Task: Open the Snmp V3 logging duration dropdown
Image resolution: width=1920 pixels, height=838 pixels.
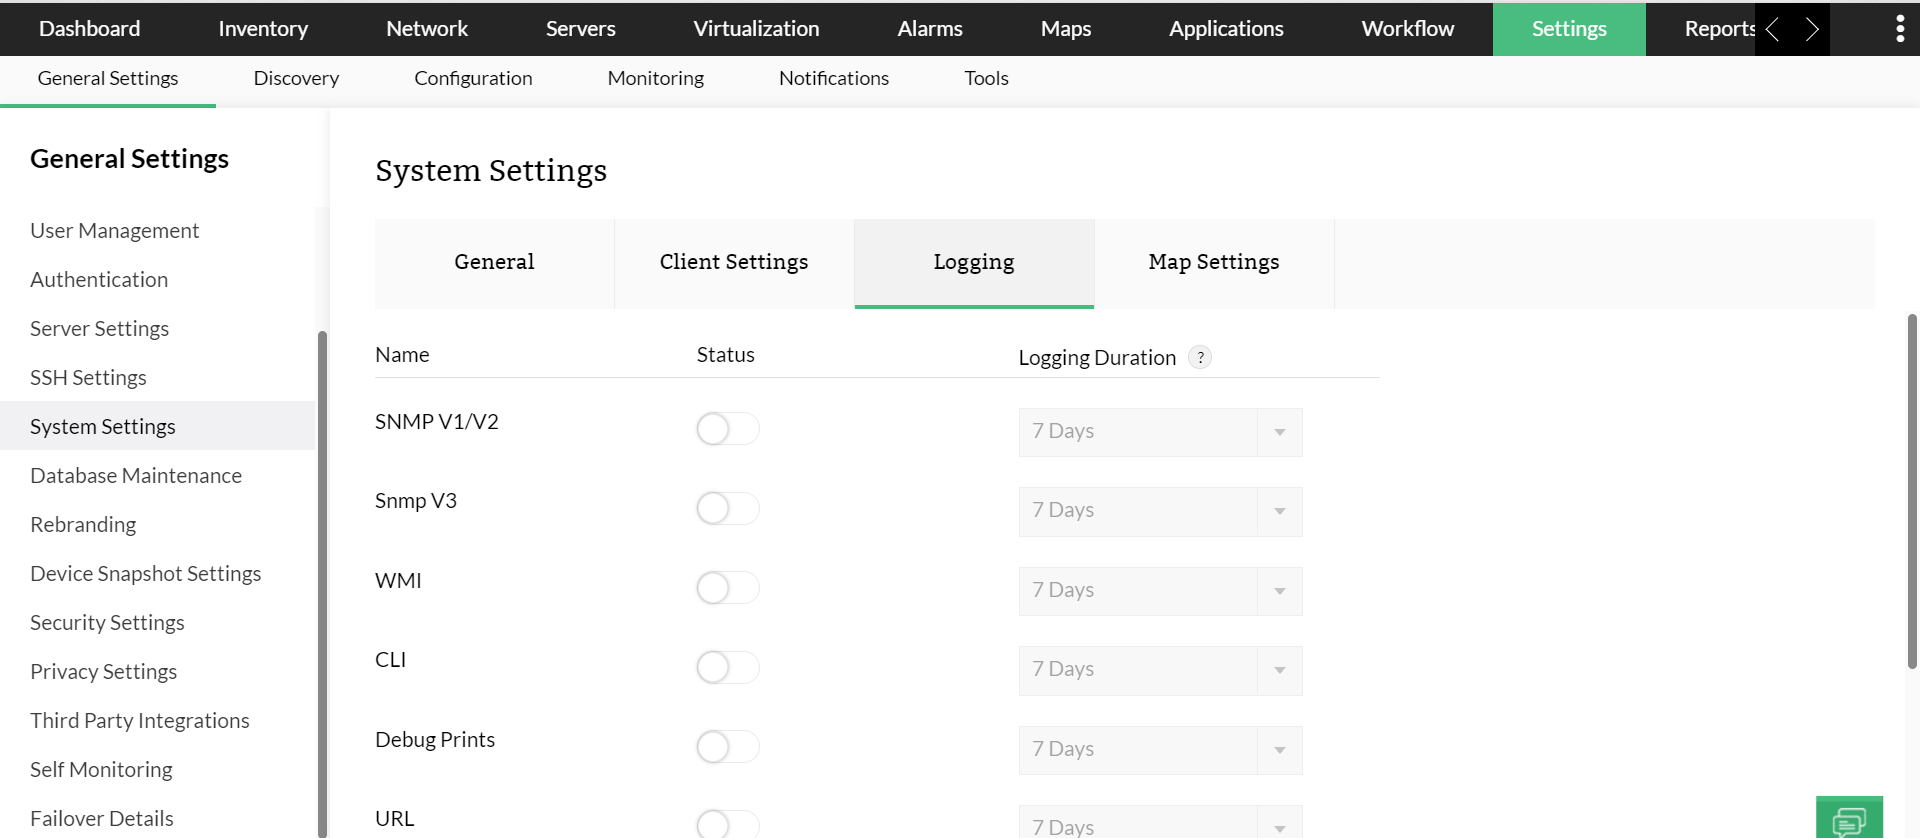Action: click(x=1160, y=511)
